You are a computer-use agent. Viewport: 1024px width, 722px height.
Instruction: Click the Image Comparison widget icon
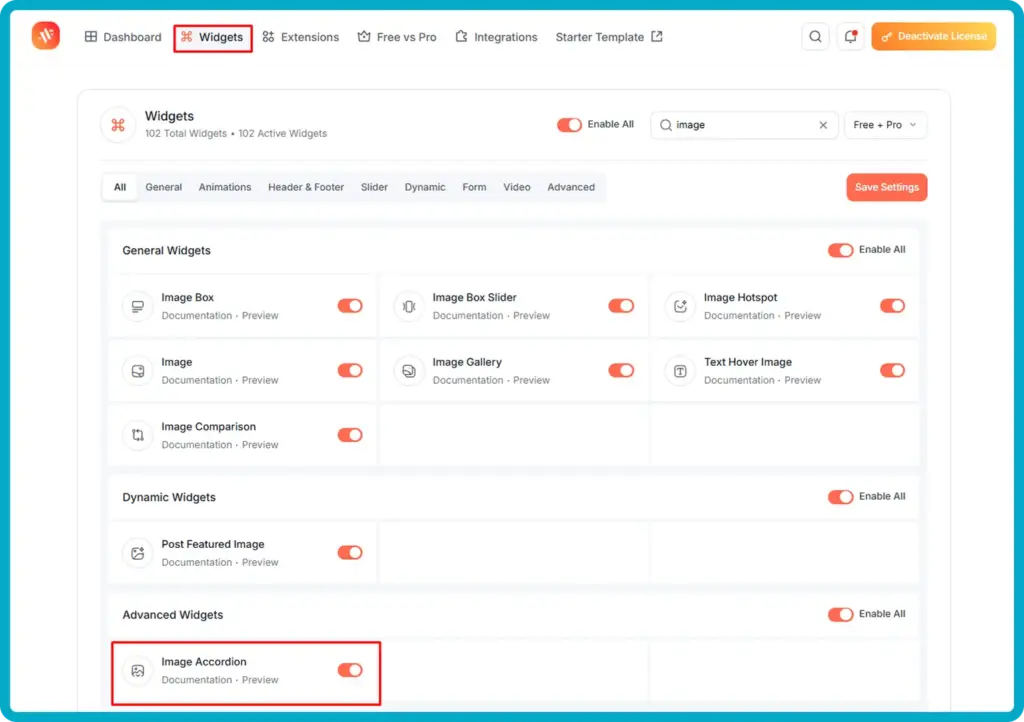coord(138,435)
